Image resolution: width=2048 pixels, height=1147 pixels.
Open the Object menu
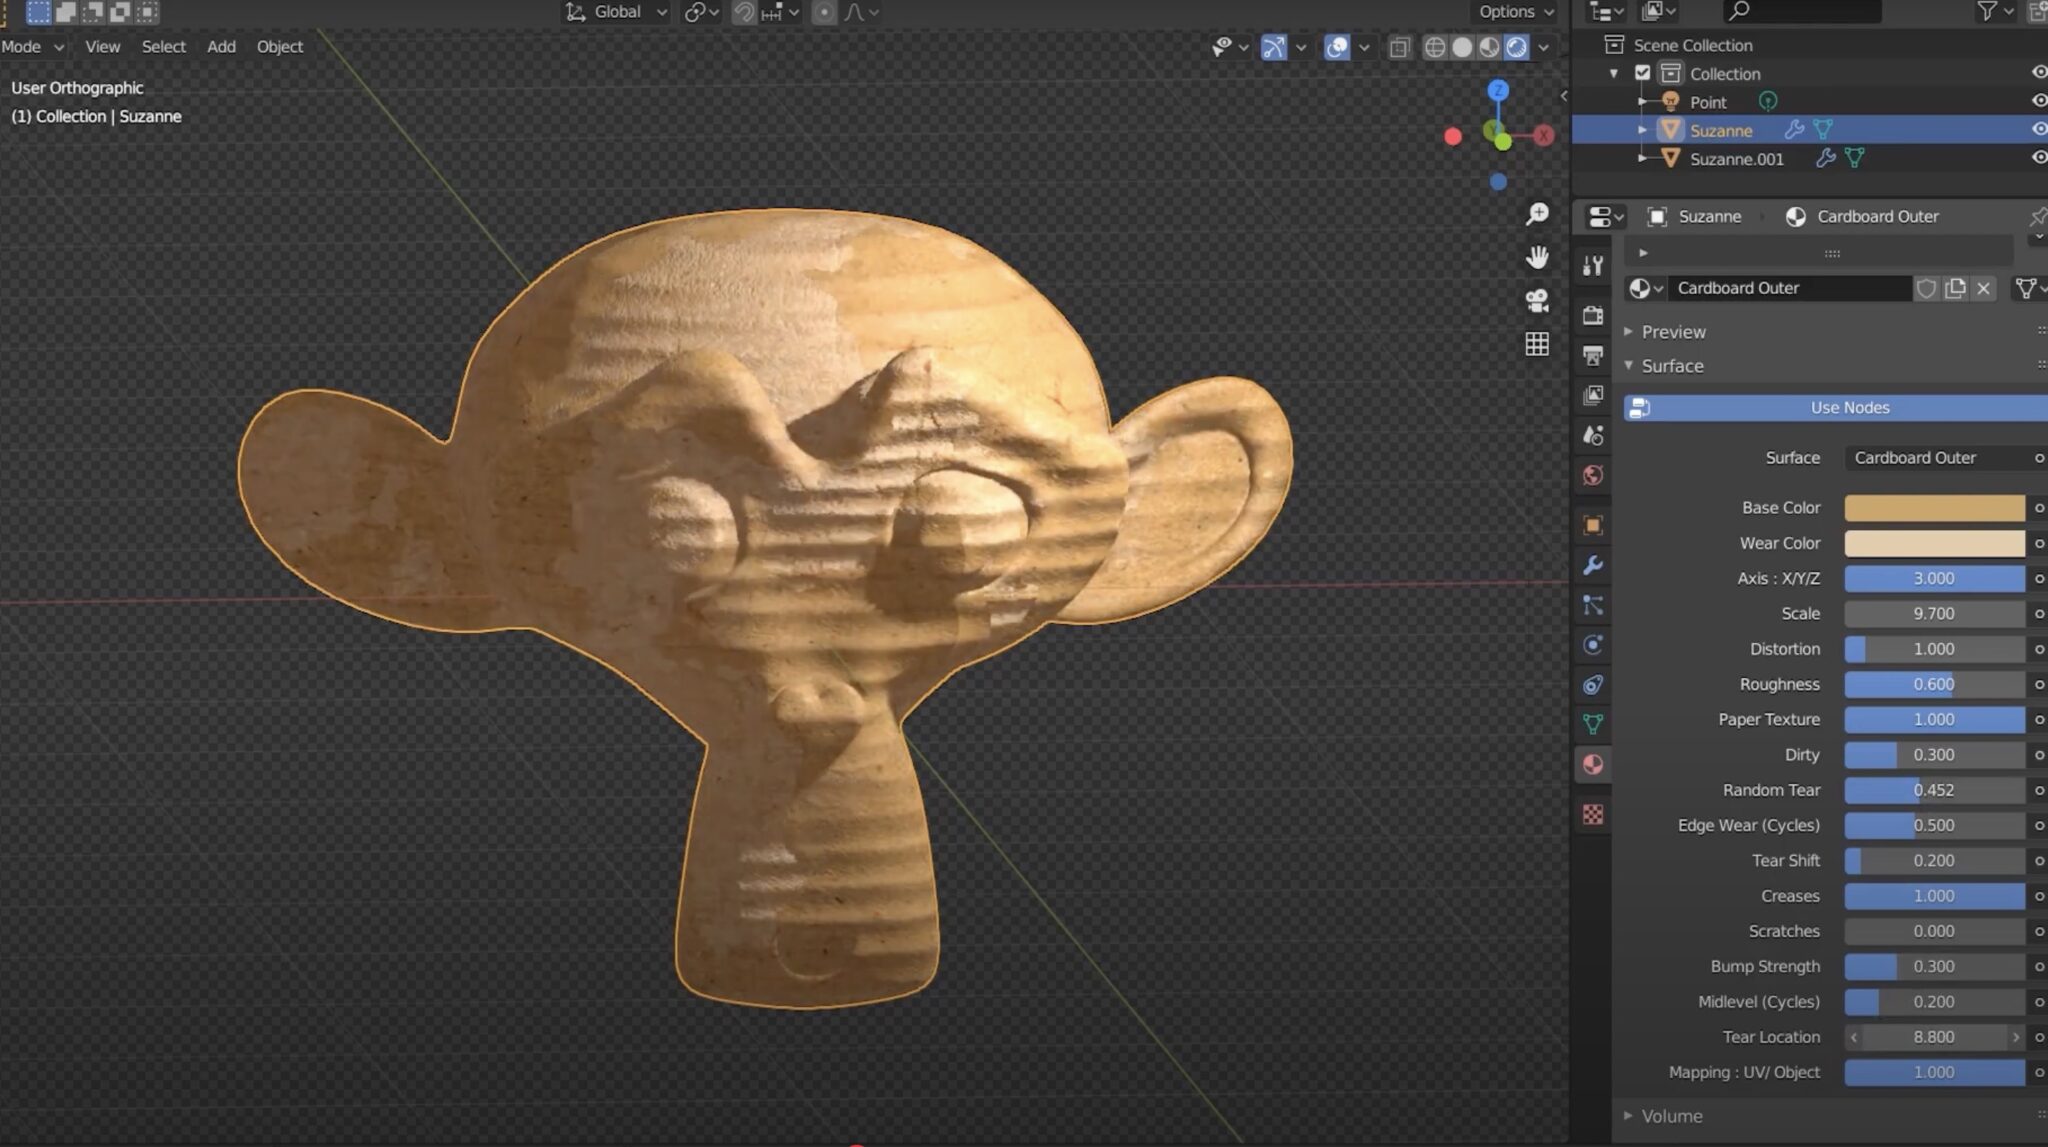coord(279,46)
